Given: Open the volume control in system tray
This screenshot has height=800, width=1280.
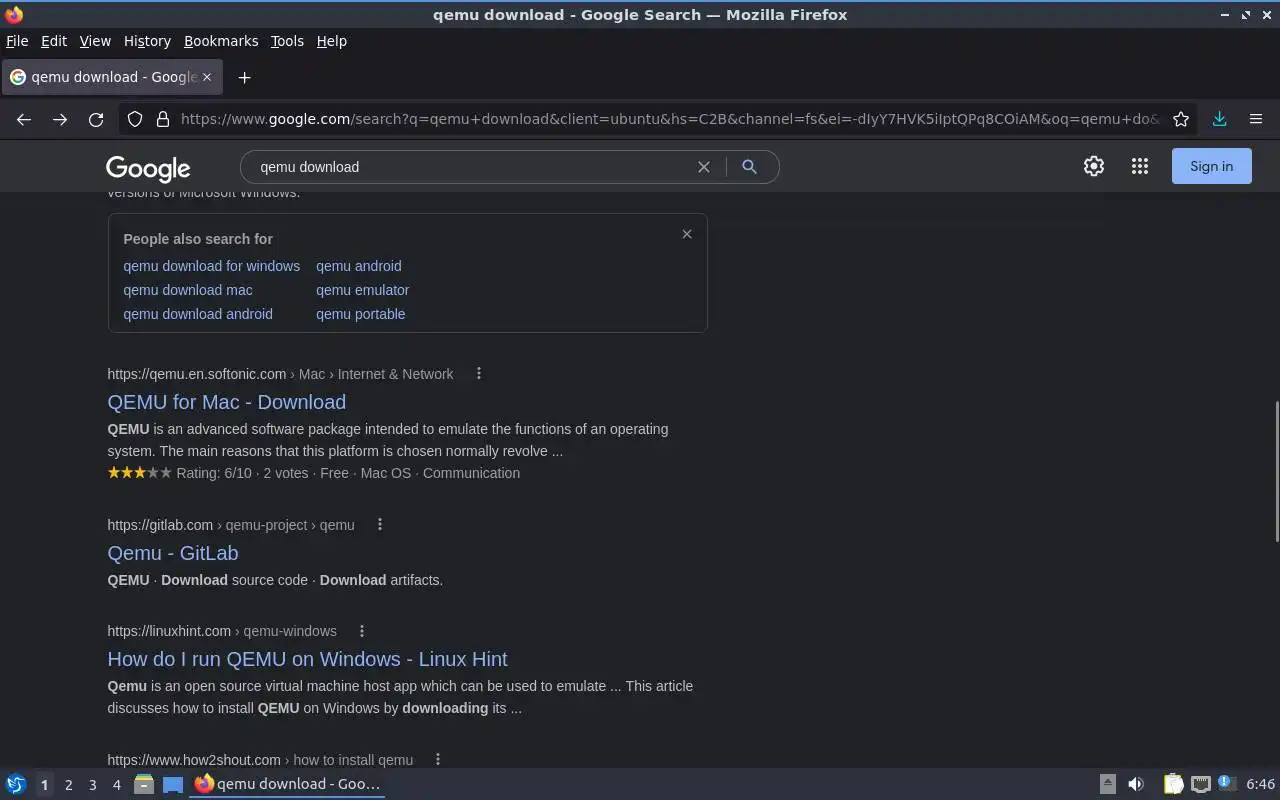Looking at the screenshot, I should coord(1136,784).
